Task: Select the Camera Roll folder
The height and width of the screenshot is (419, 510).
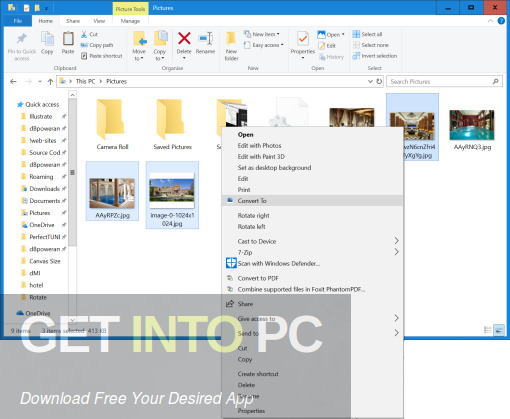Action: point(112,124)
